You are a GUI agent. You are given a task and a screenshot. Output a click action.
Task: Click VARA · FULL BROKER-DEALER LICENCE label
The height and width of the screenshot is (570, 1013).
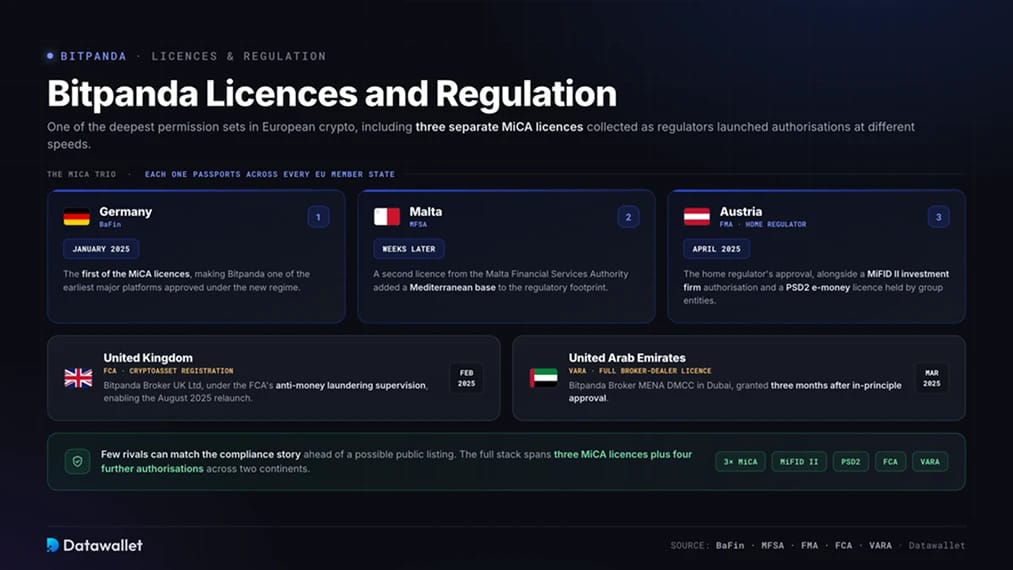[640, 371]
